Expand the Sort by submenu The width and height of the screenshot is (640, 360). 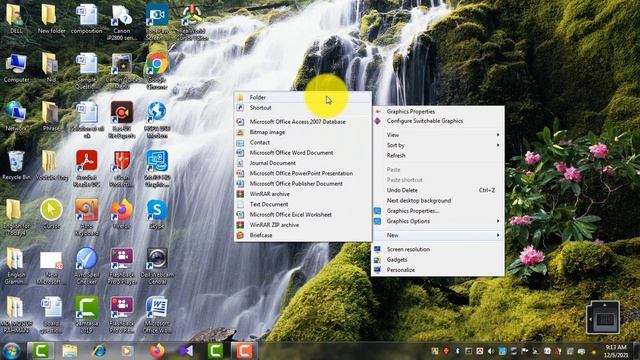tap(438, 145)
